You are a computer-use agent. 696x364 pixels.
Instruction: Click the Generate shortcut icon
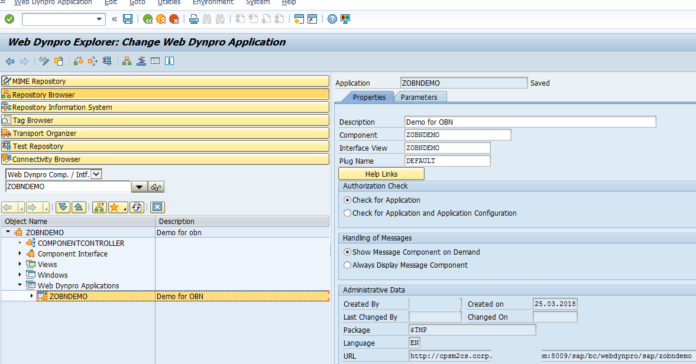click(x=312, y=19)
